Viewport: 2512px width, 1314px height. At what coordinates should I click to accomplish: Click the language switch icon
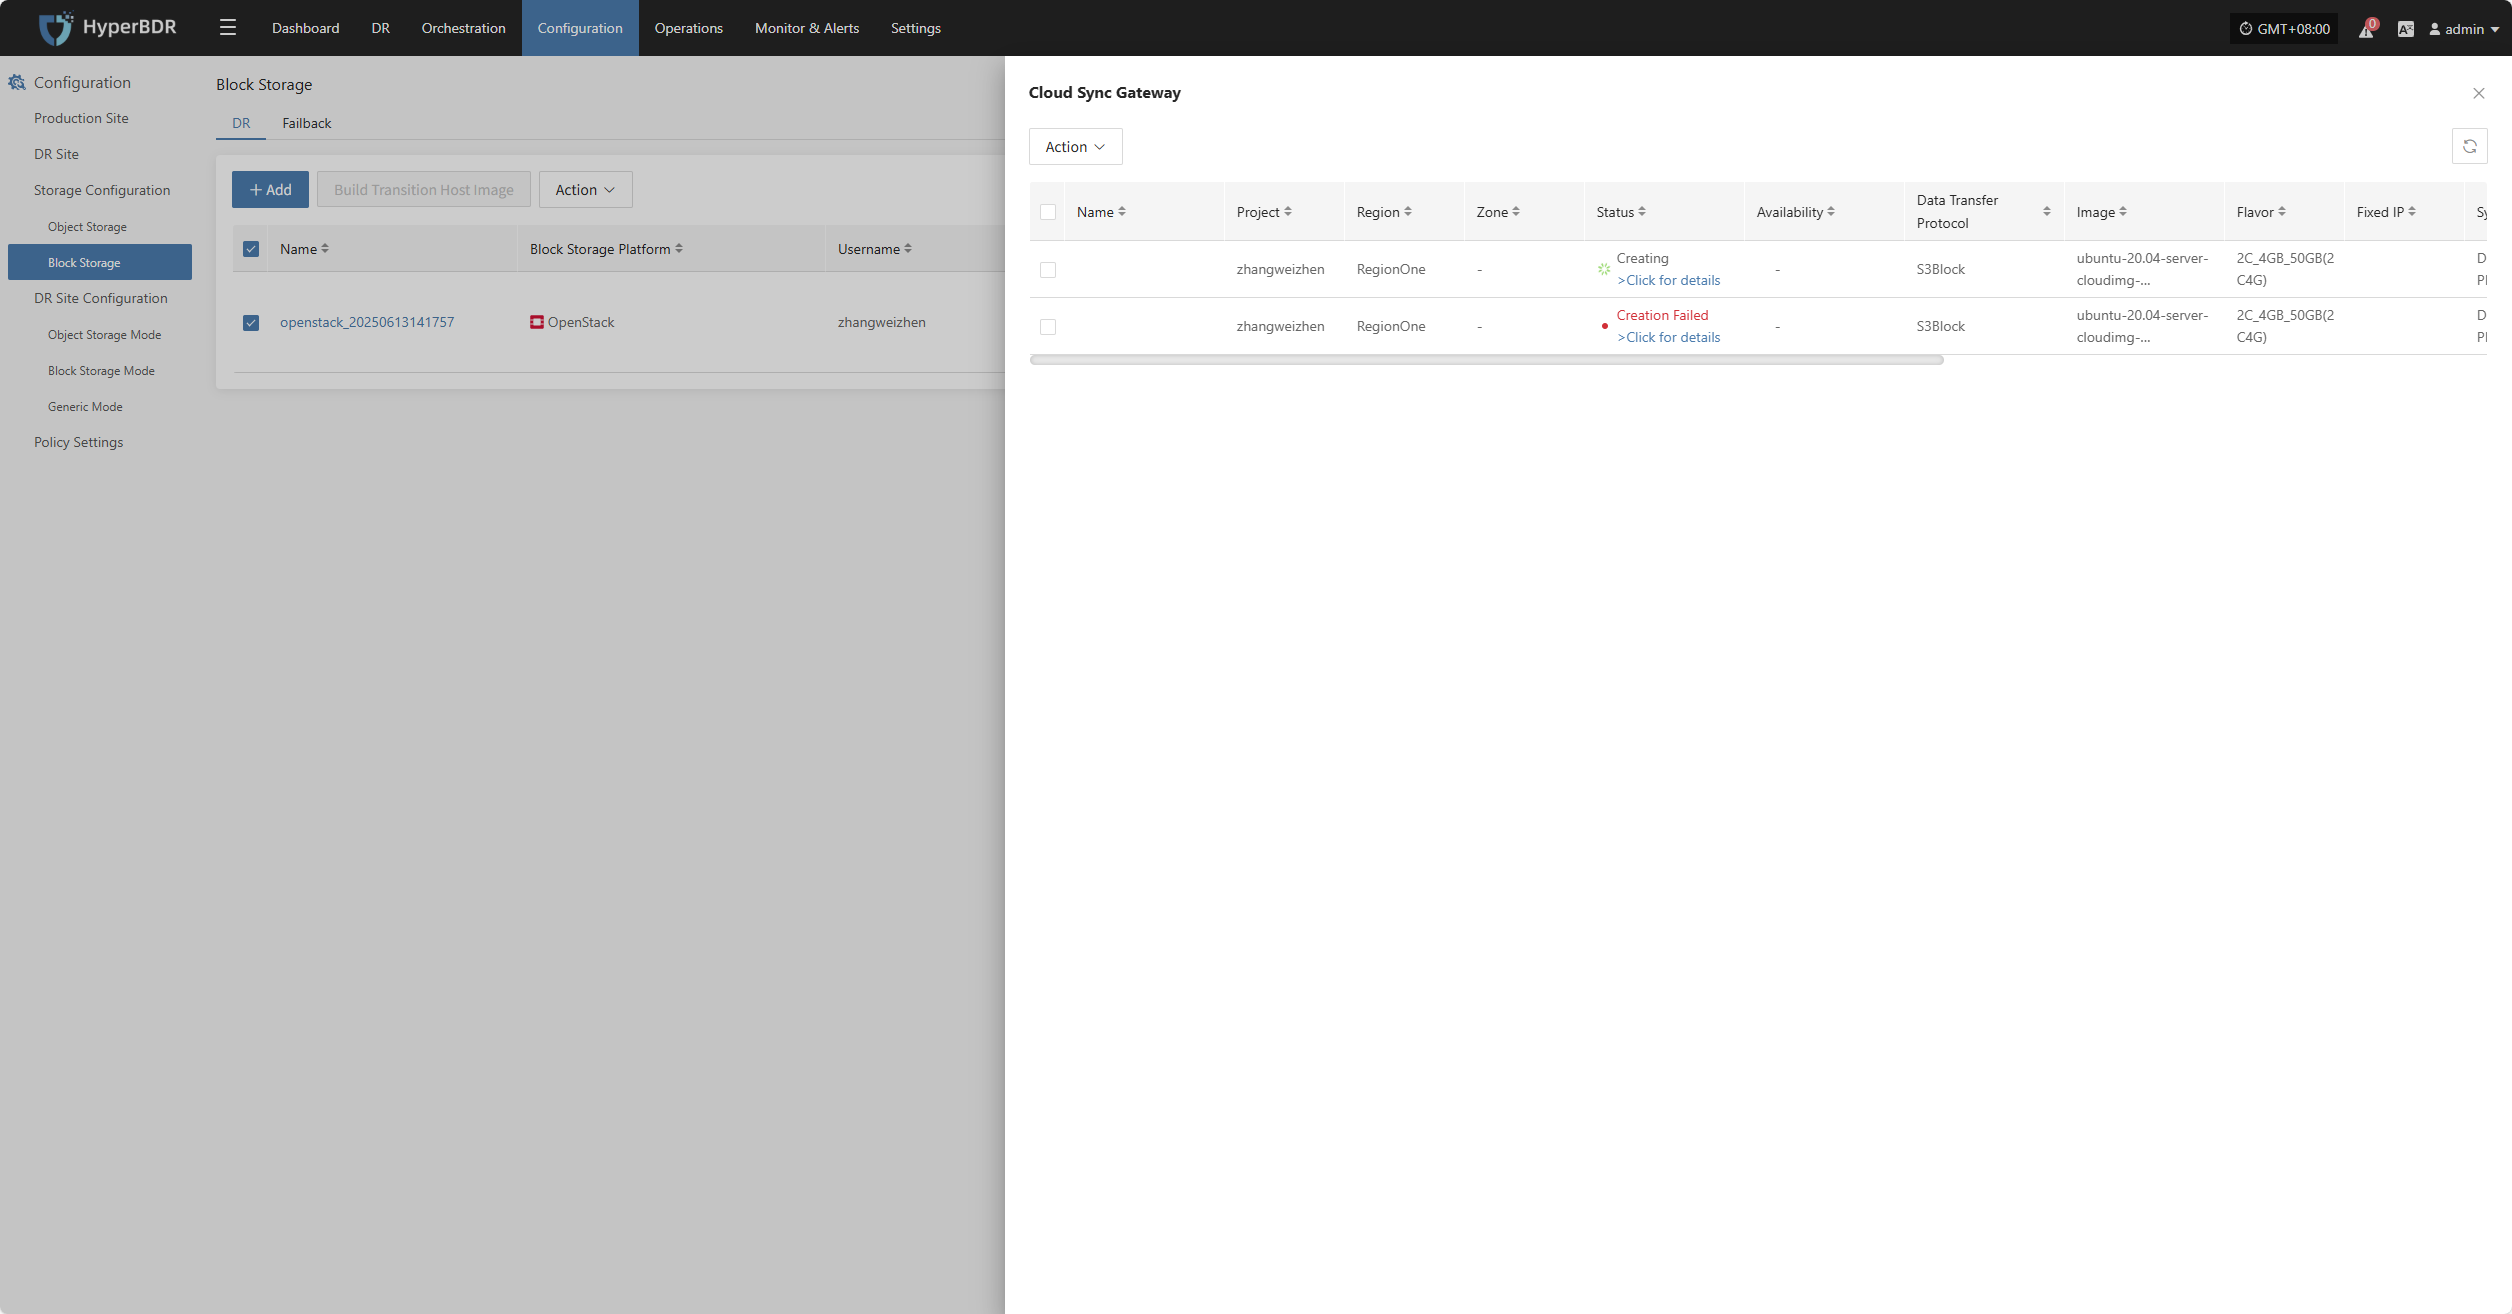coord(2406,29)
